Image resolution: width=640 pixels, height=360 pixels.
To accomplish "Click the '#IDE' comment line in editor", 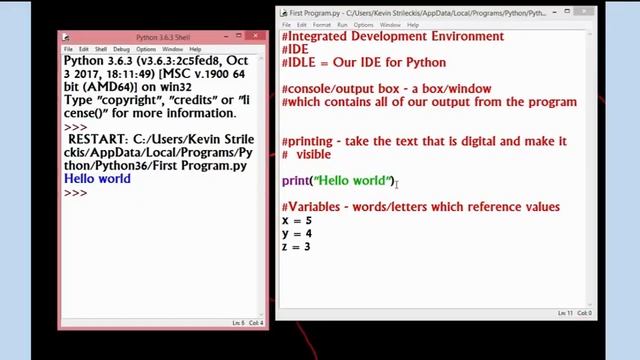I will click(x=295, y=49).
